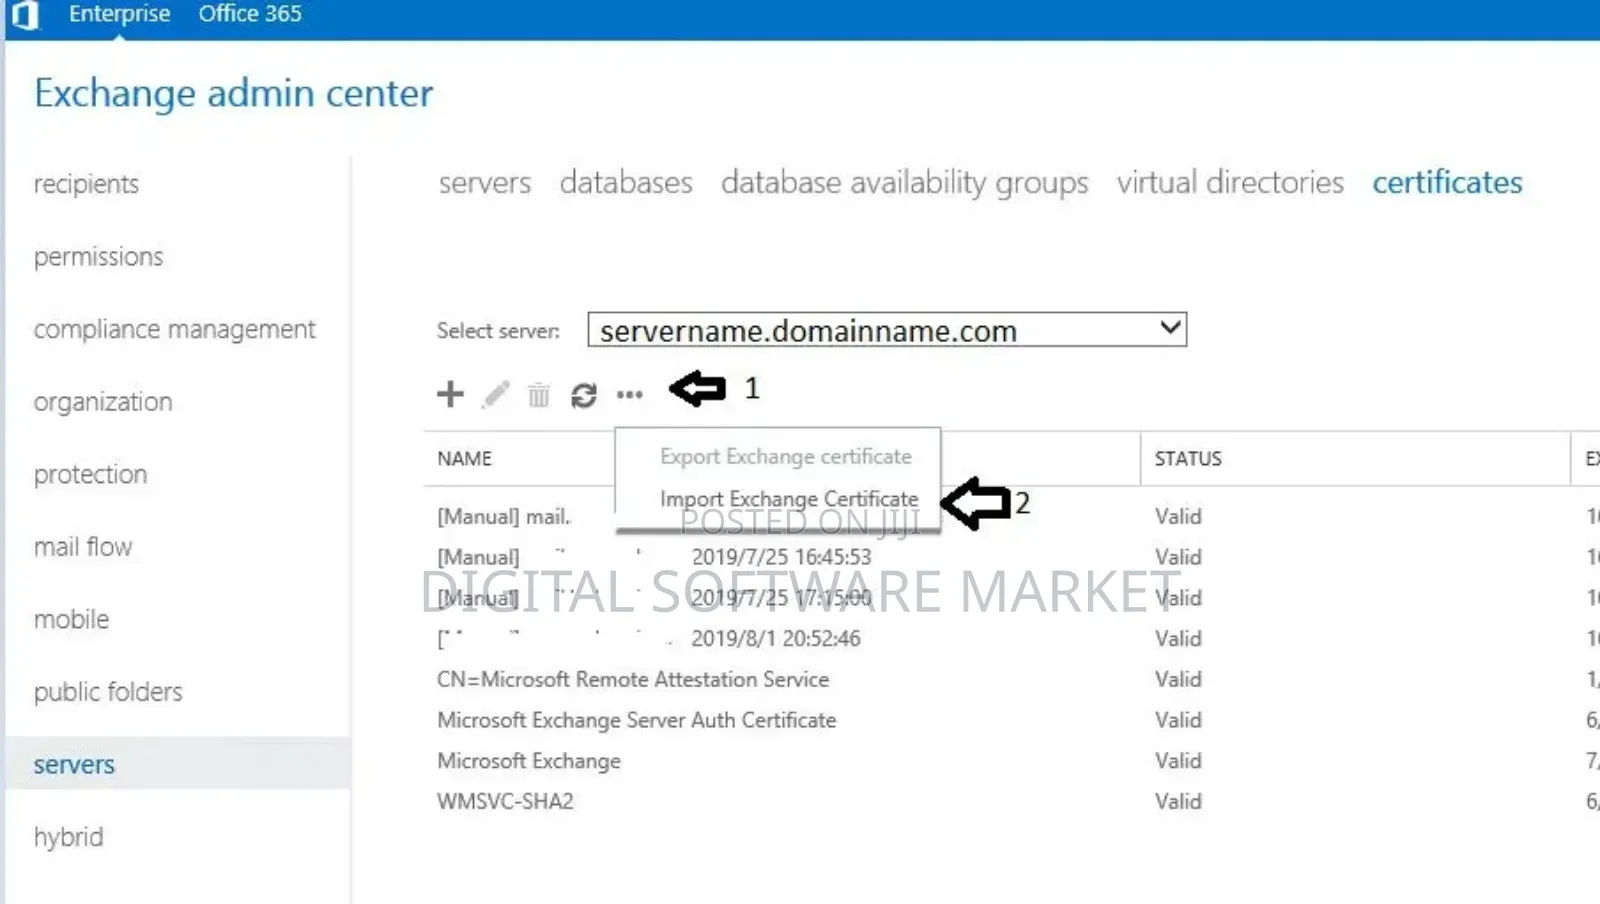The height and width of the screenshot is (904, 1600).
Task: Refresh the certificate list
Action: (584, 396)
